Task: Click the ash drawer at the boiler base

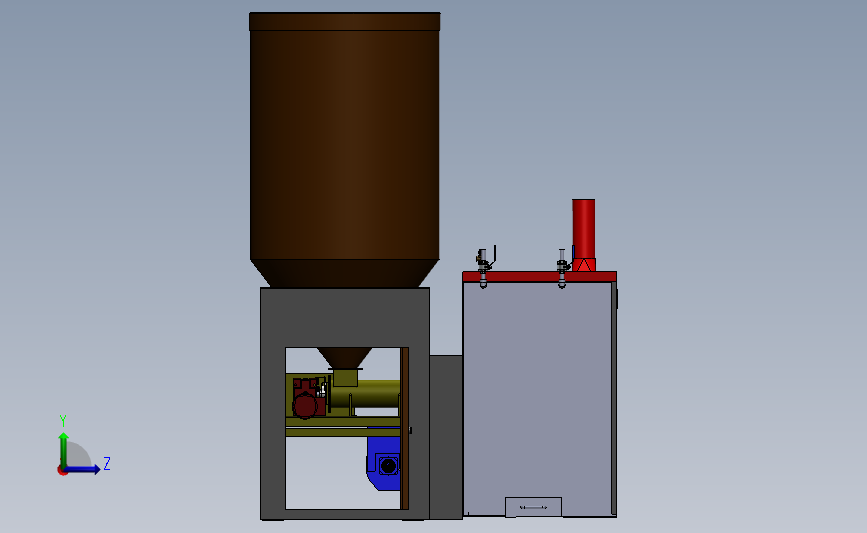Action: click(534, 507)
